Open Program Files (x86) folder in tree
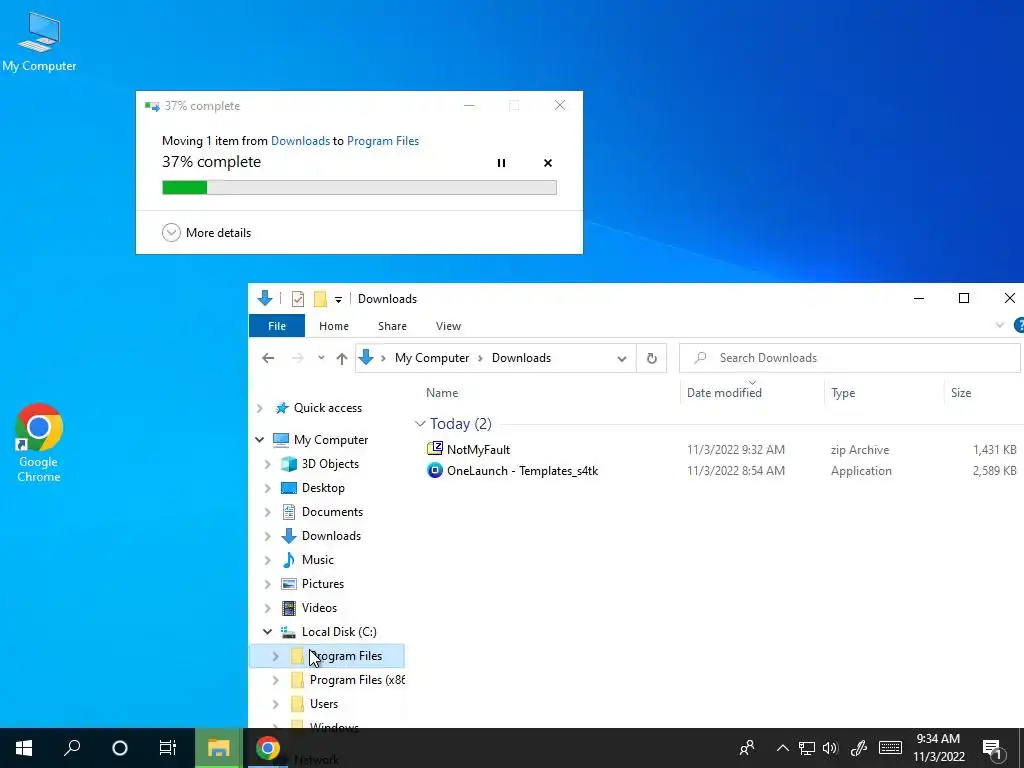The image size is (1024, 768). (x=357, y=680)
